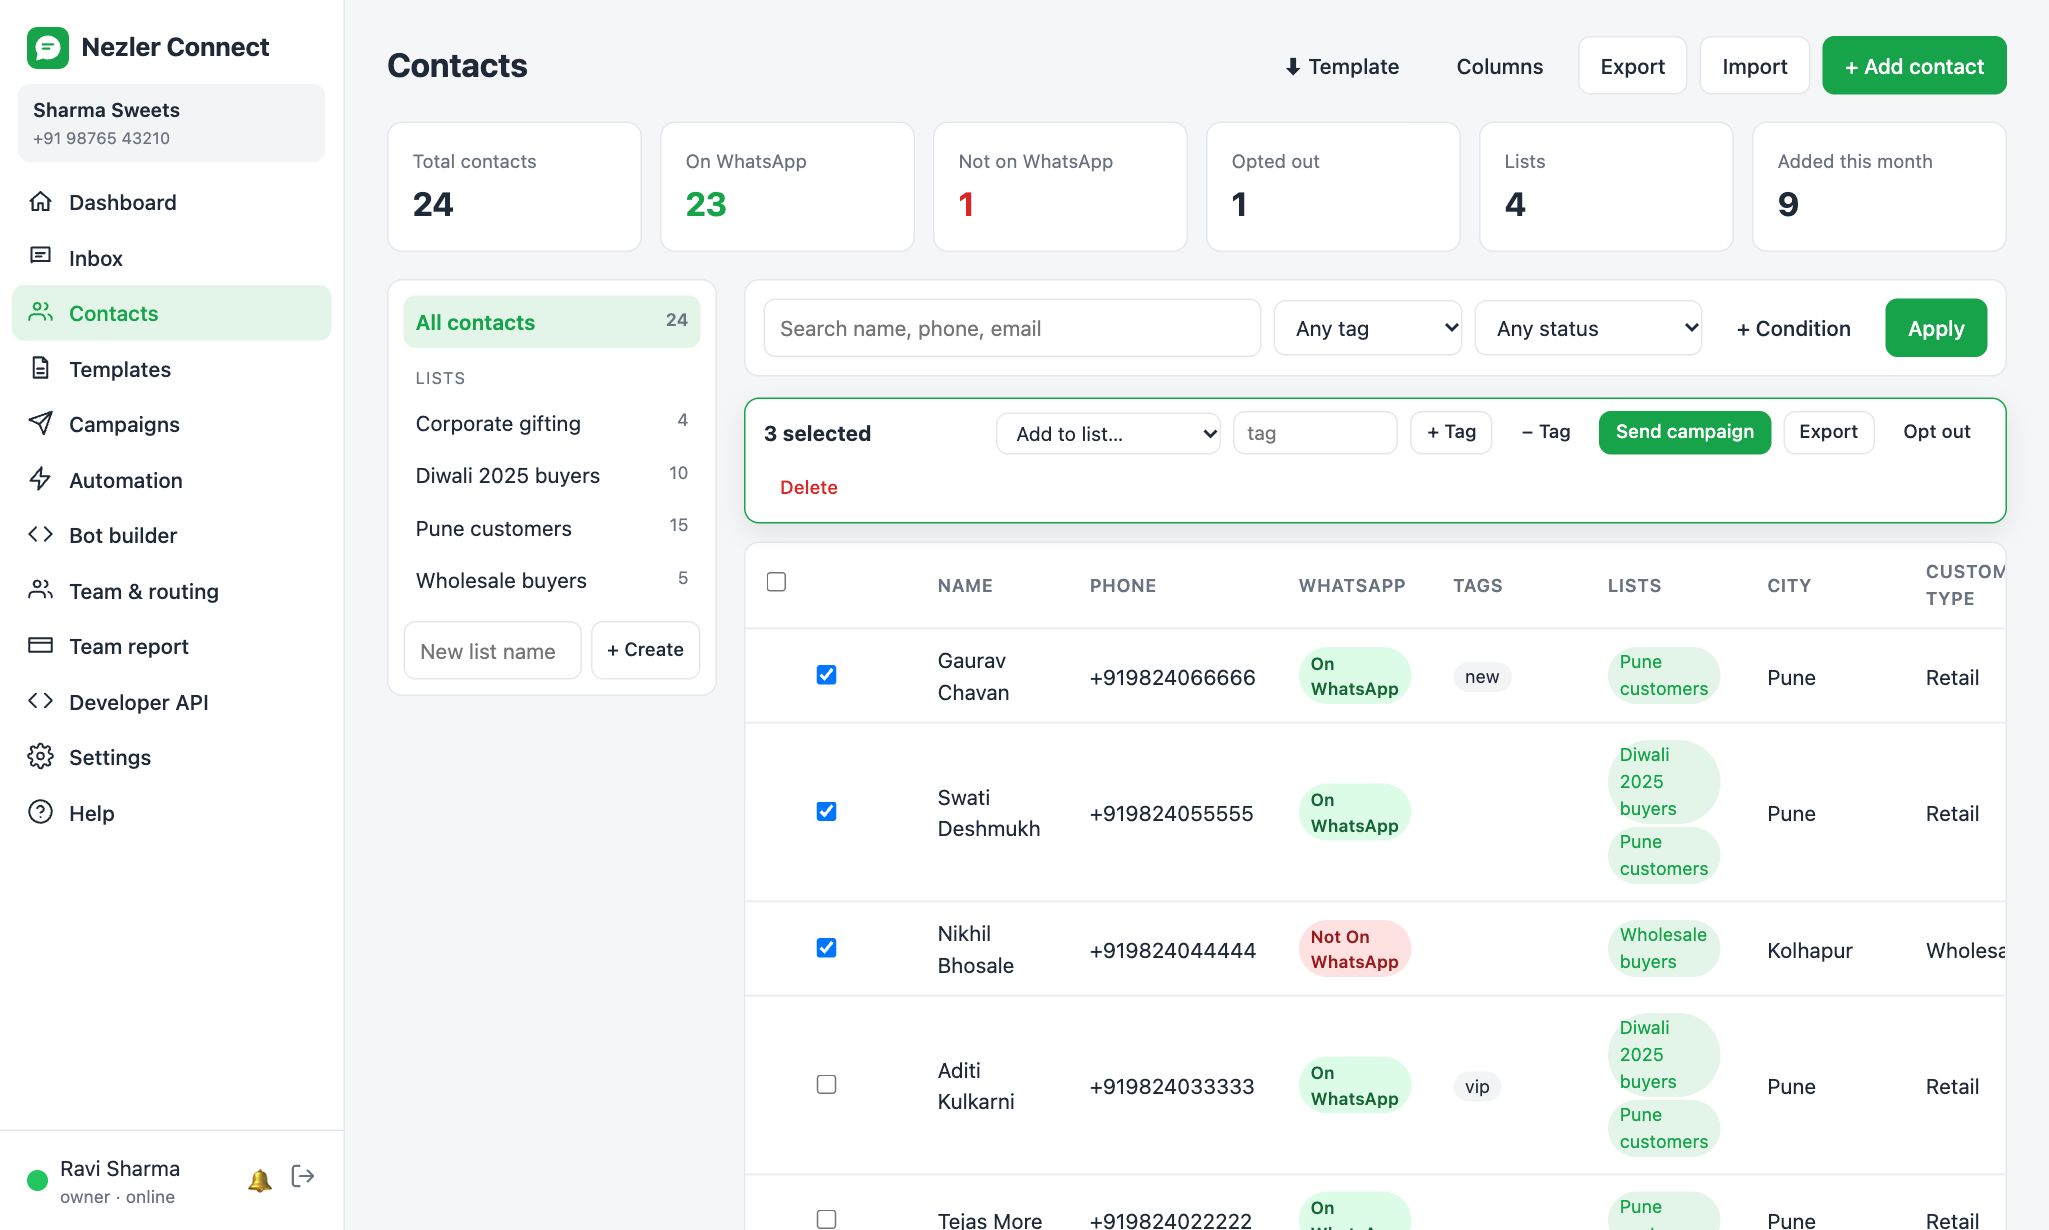
Task: Delete the selected contacts
Action: tap(809, 487)
